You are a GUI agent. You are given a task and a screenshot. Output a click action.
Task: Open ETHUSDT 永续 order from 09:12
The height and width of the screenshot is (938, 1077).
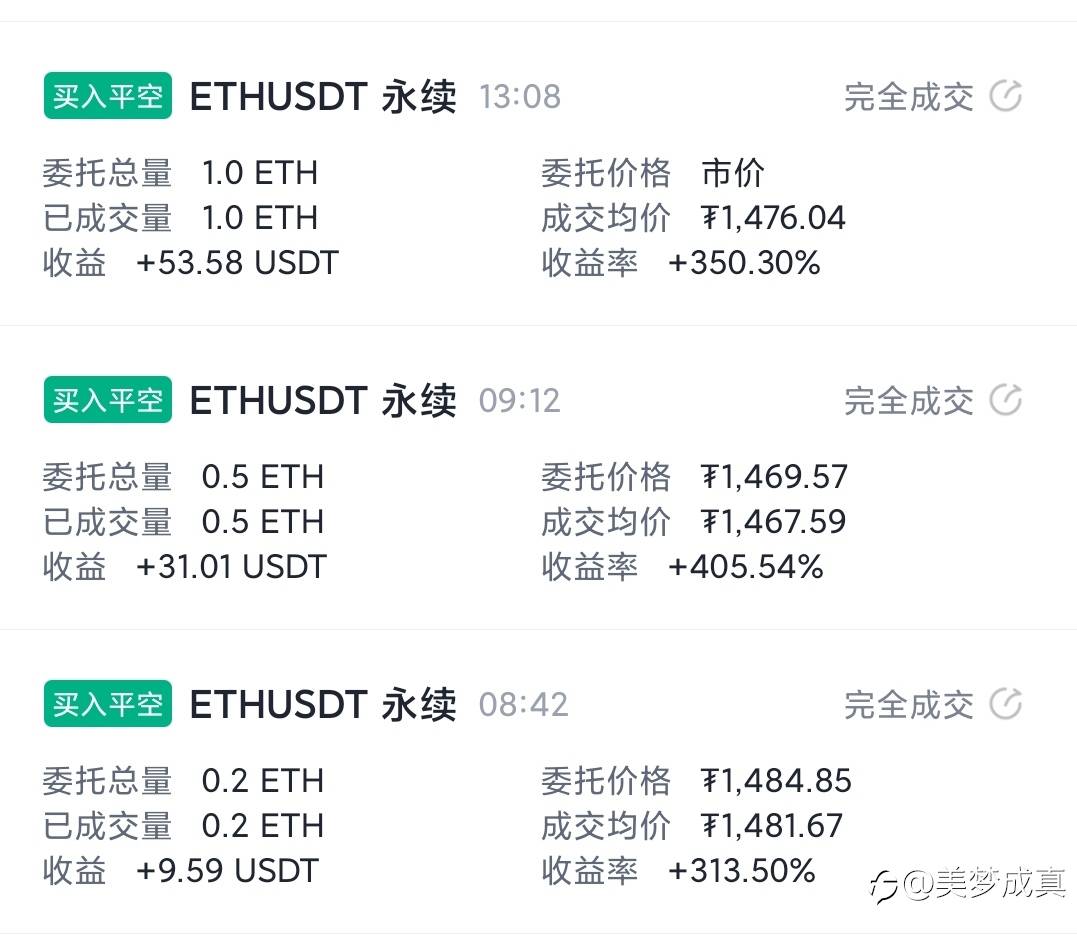click(322, 401)
